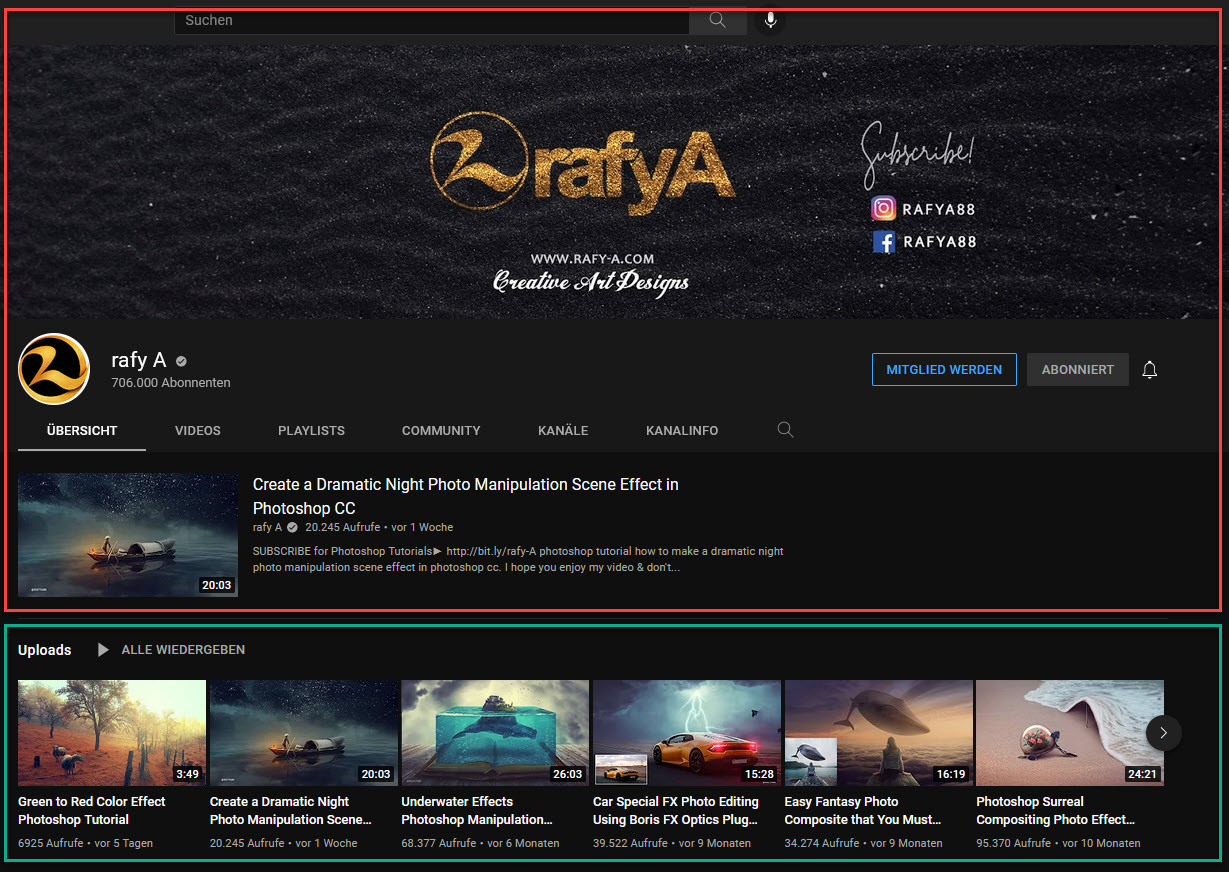Viewport: 1229px width, 872px height.
Task: Switch to the Videos tab
Action: point(198,431)
